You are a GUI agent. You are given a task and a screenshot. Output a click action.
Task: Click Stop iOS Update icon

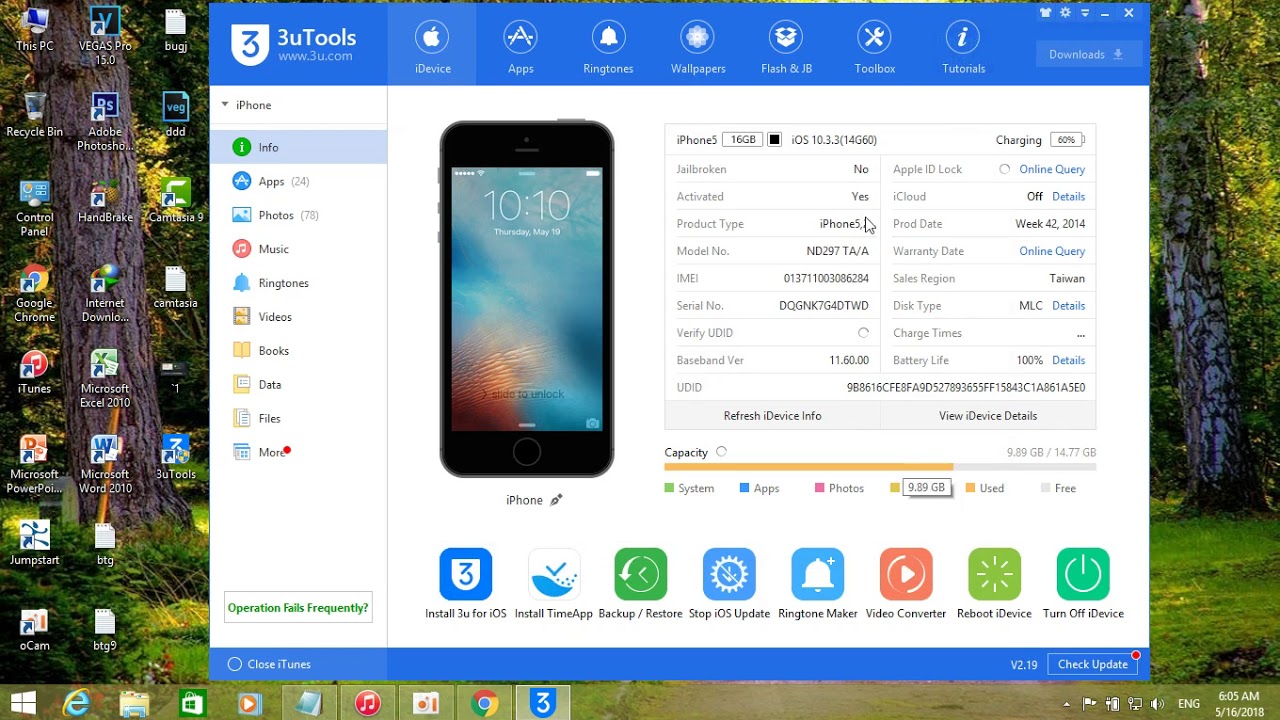click(729, 574)
